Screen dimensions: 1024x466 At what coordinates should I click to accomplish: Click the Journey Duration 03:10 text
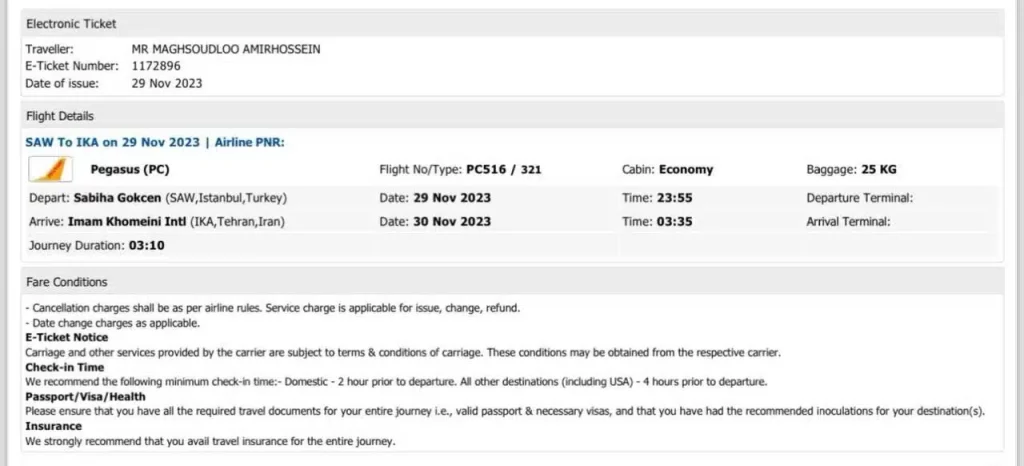click(97, 246)
